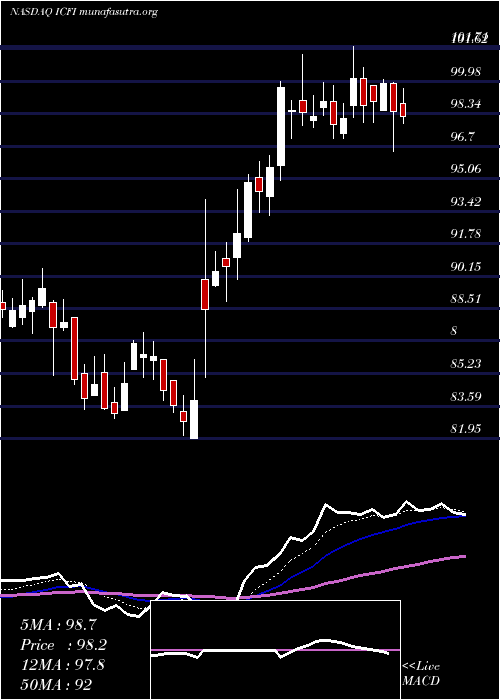
Task: Click the MACD inset chart panel
Action: [275, 650]
